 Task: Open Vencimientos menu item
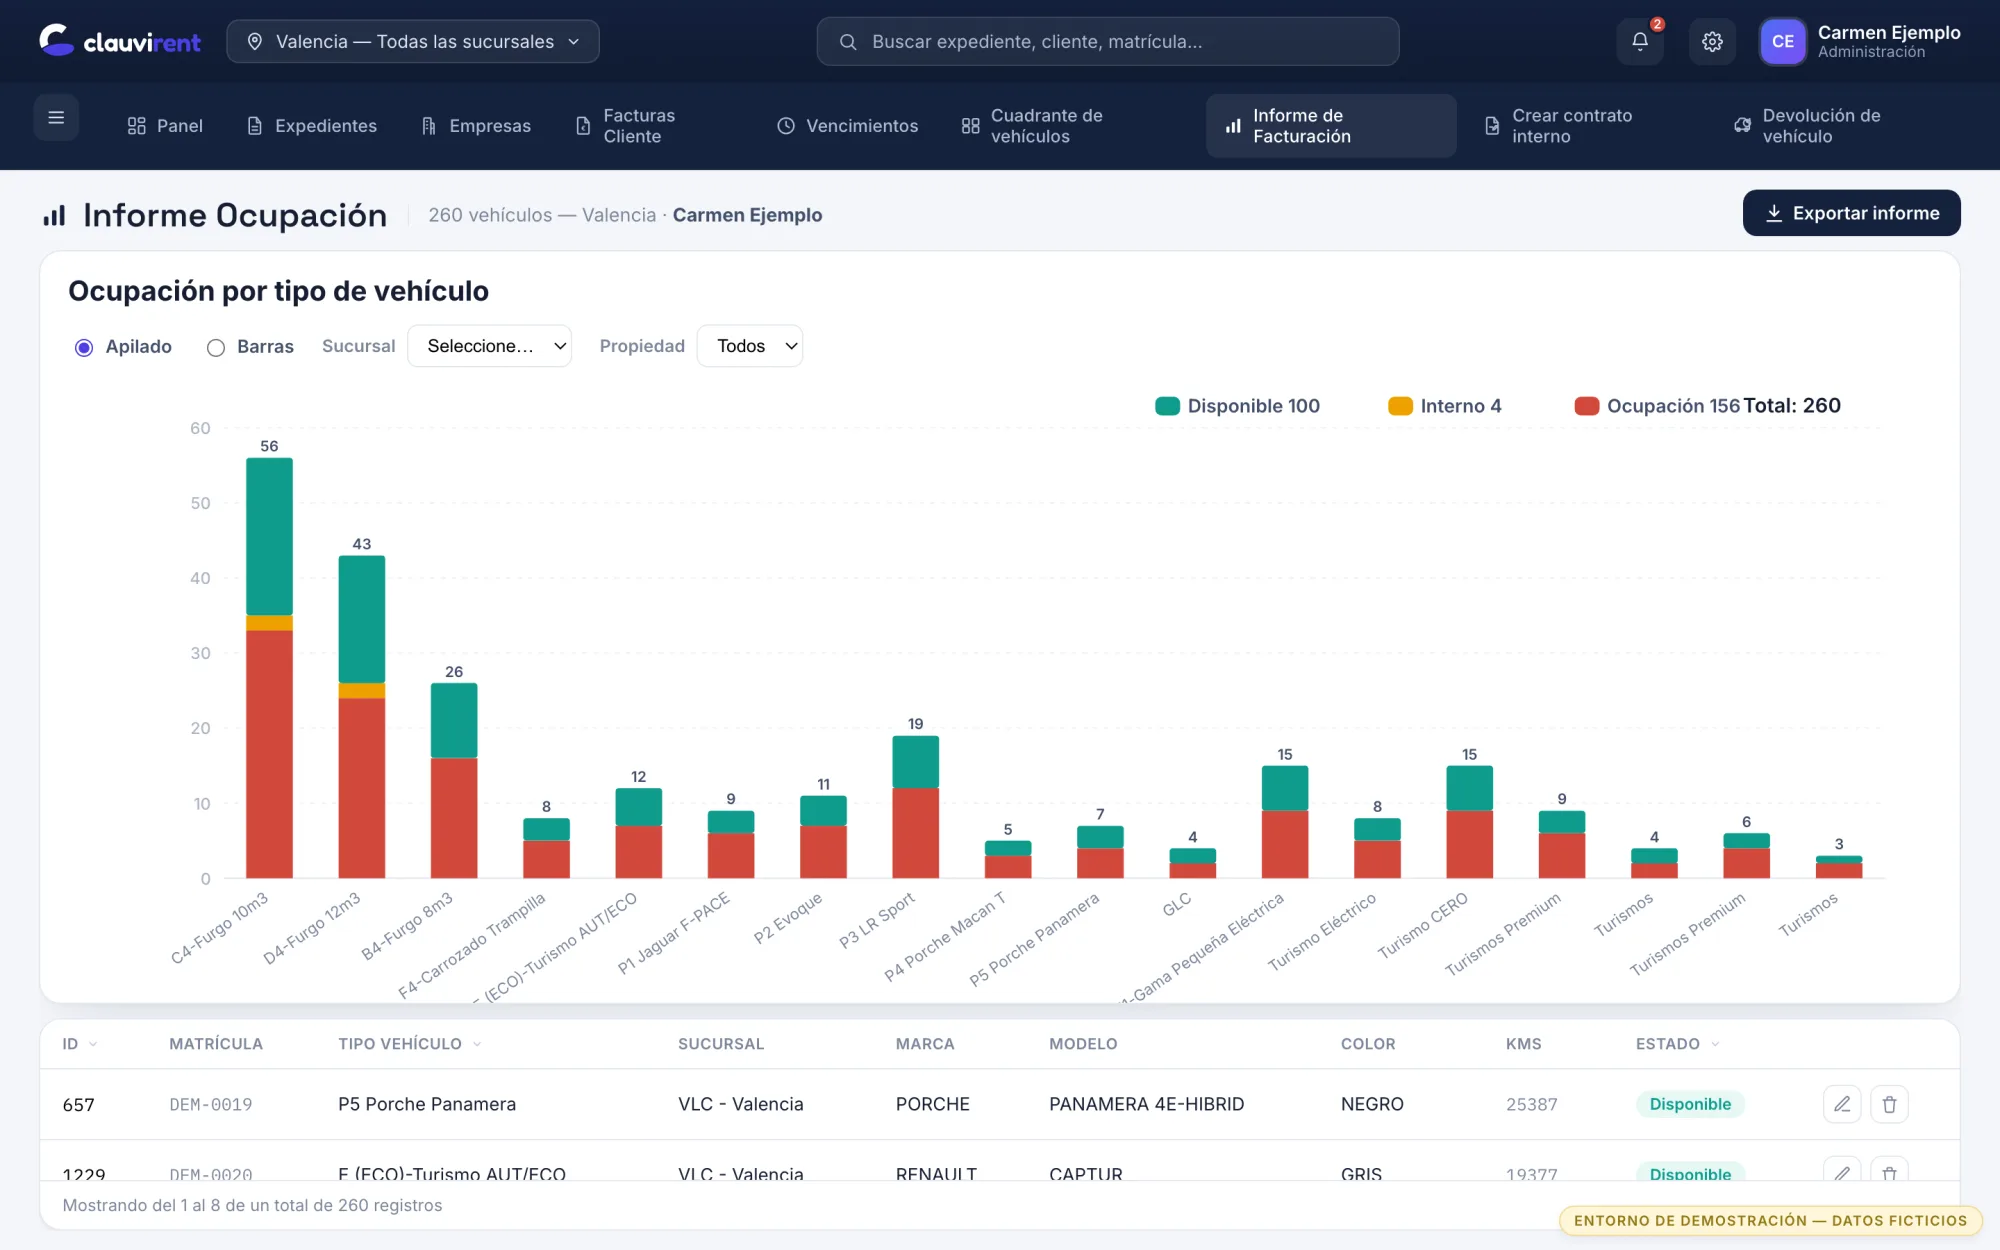[x=848, y=126]
